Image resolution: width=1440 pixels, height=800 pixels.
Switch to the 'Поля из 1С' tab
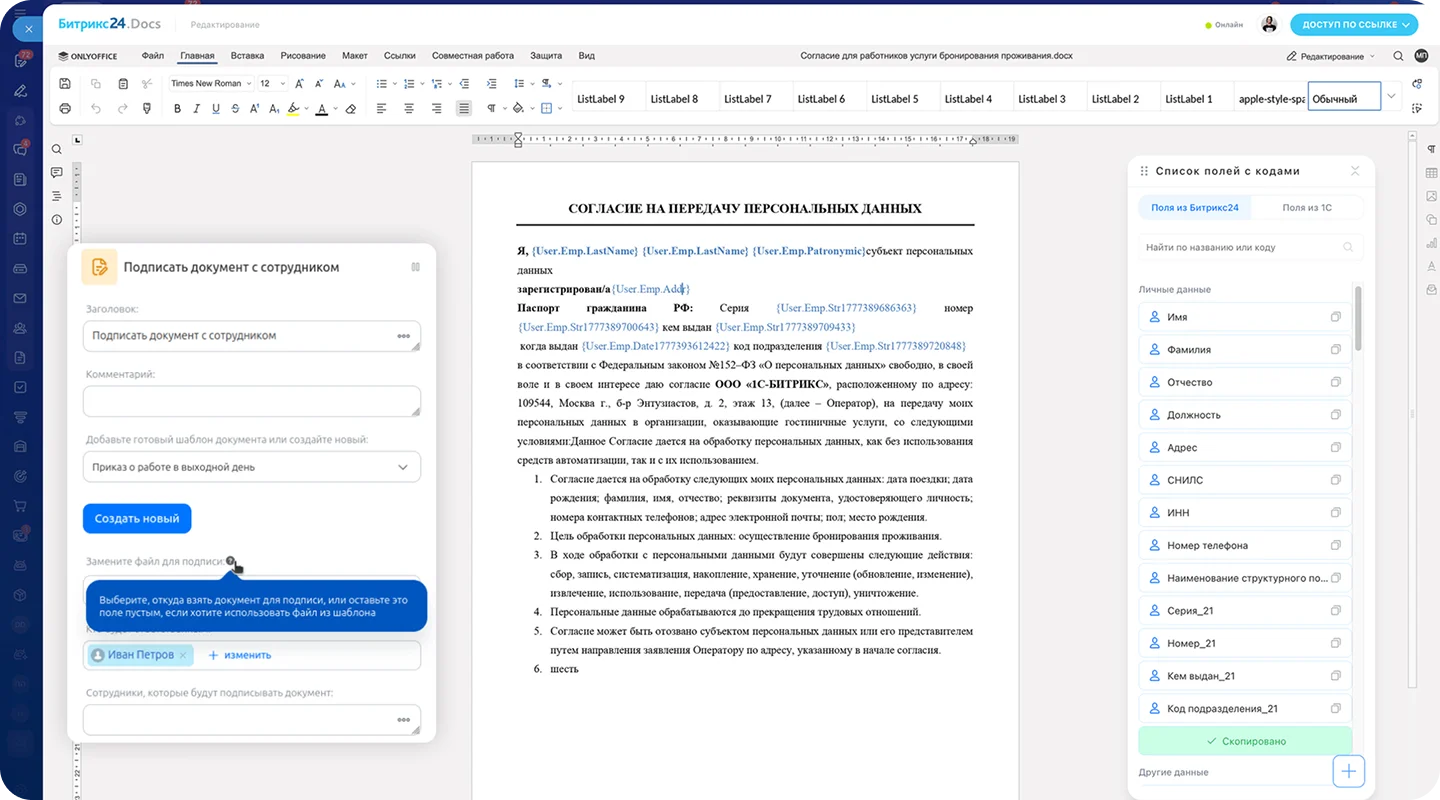1306,208
